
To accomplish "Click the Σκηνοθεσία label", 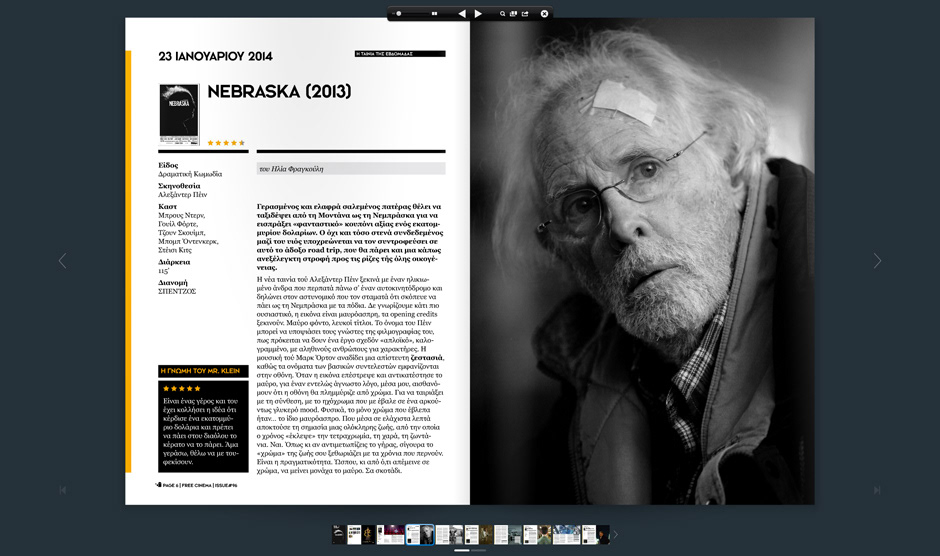I will coord(179,186).
